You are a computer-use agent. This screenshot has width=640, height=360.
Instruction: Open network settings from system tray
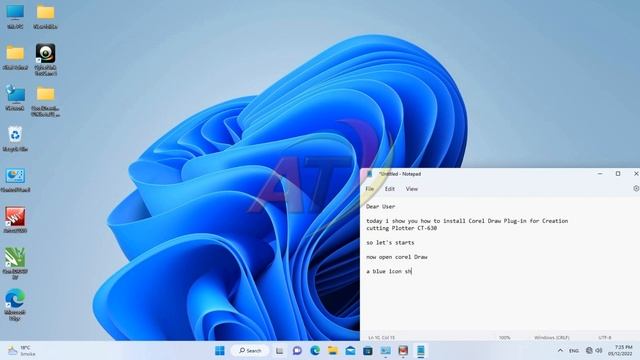pos(589,351)
